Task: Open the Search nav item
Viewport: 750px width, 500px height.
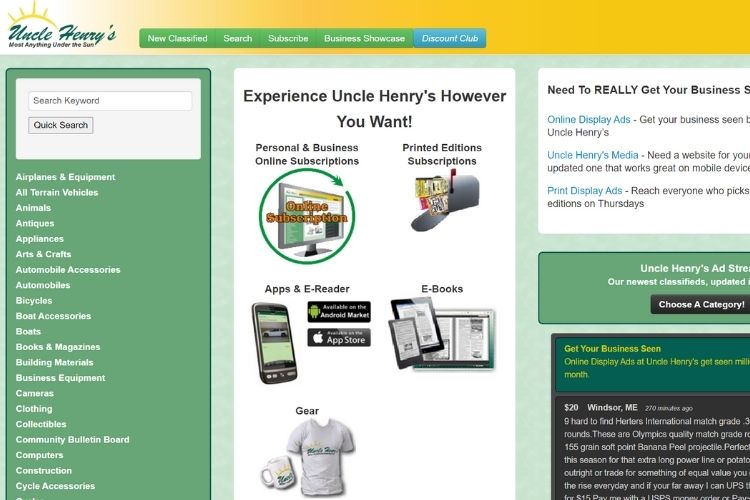Action: coord(238,38)
